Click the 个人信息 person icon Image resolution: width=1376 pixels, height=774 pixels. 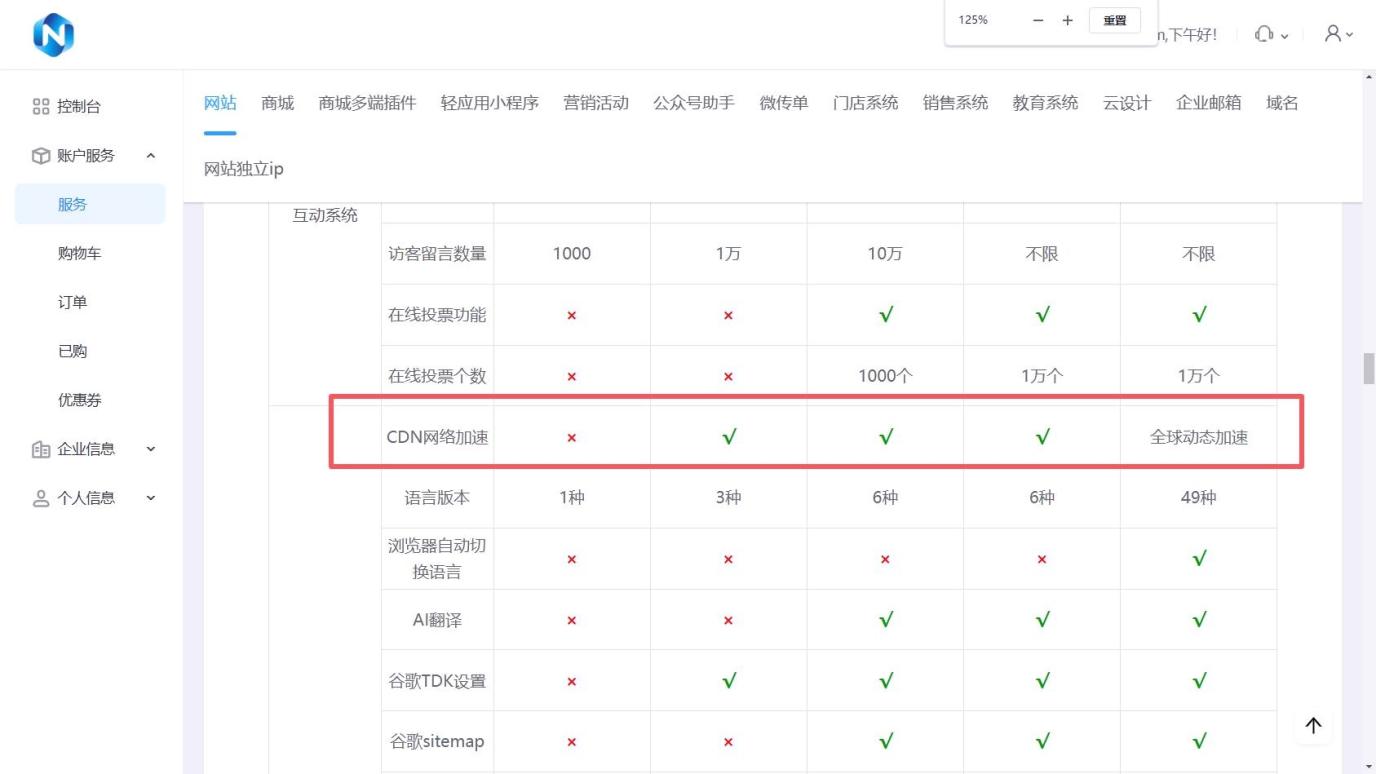(x=41, y=498)
